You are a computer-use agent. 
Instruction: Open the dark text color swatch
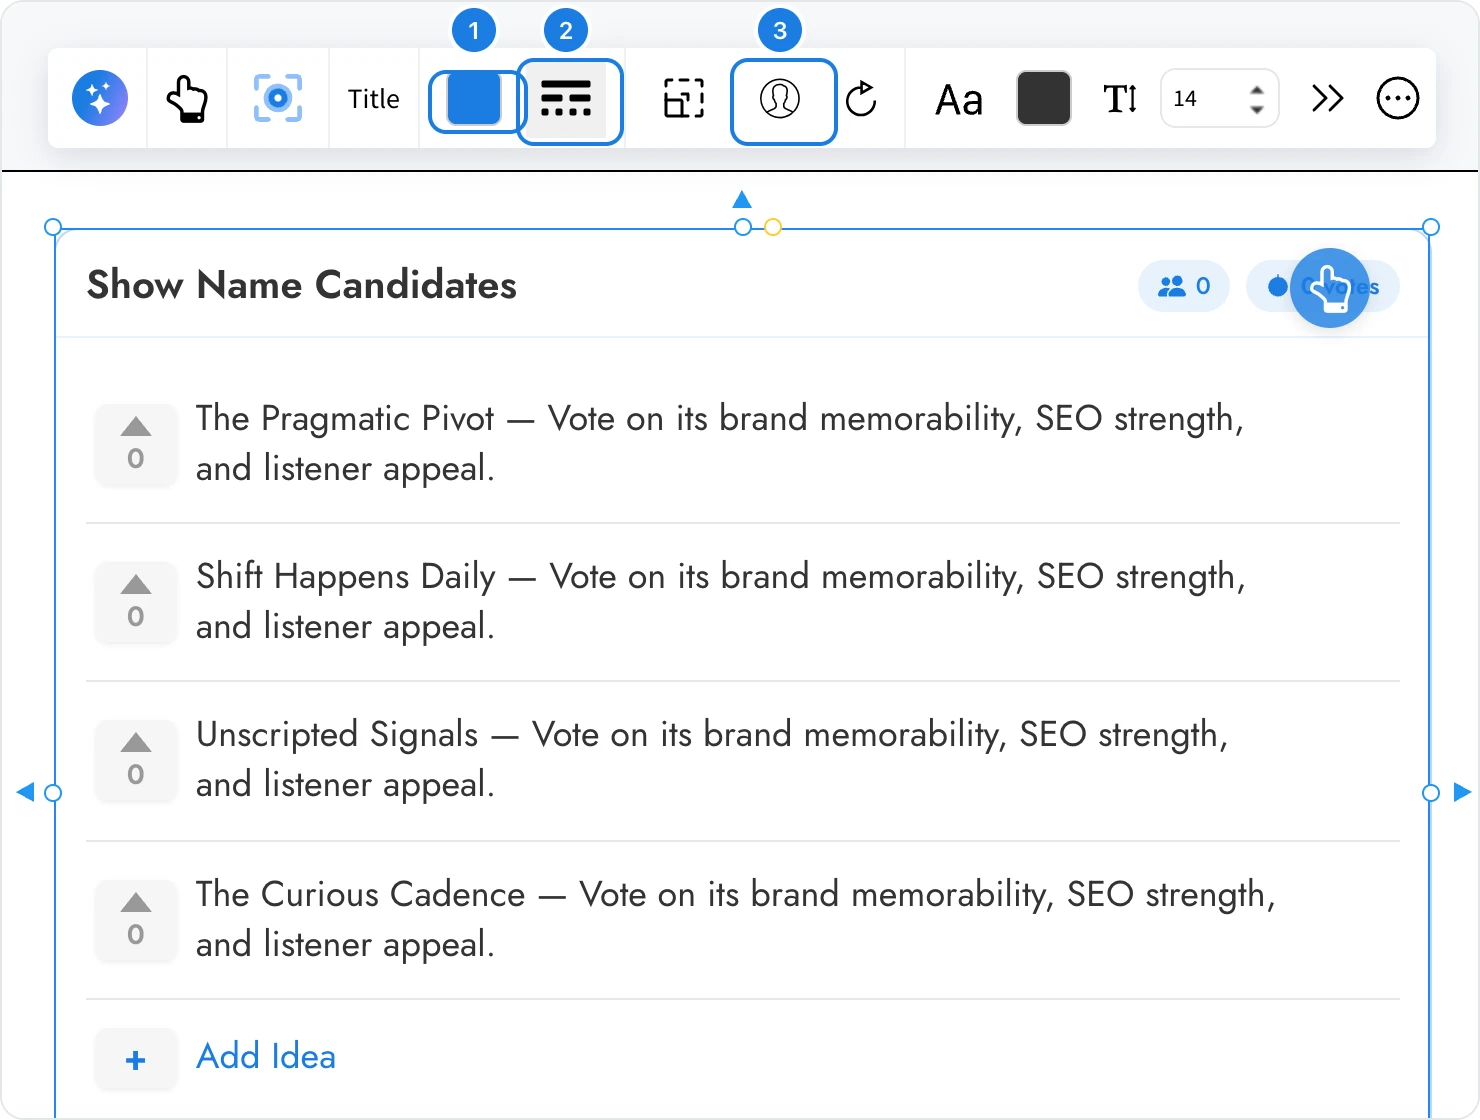pyautogui.click(x=1044, y=98)
